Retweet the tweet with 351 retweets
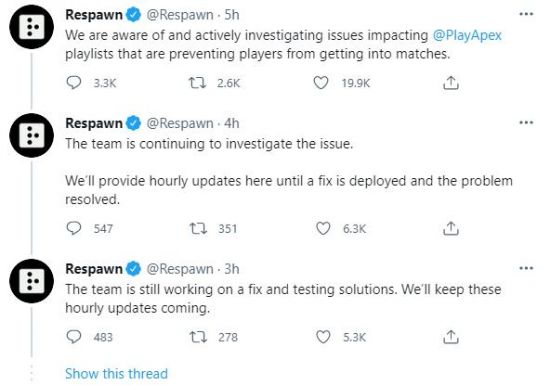550x385 pixels. tap(198, 229)
